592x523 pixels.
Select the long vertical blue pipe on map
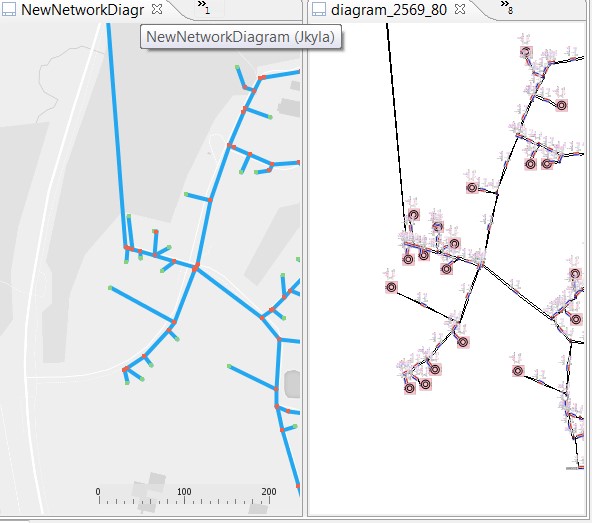click(116, 135)
